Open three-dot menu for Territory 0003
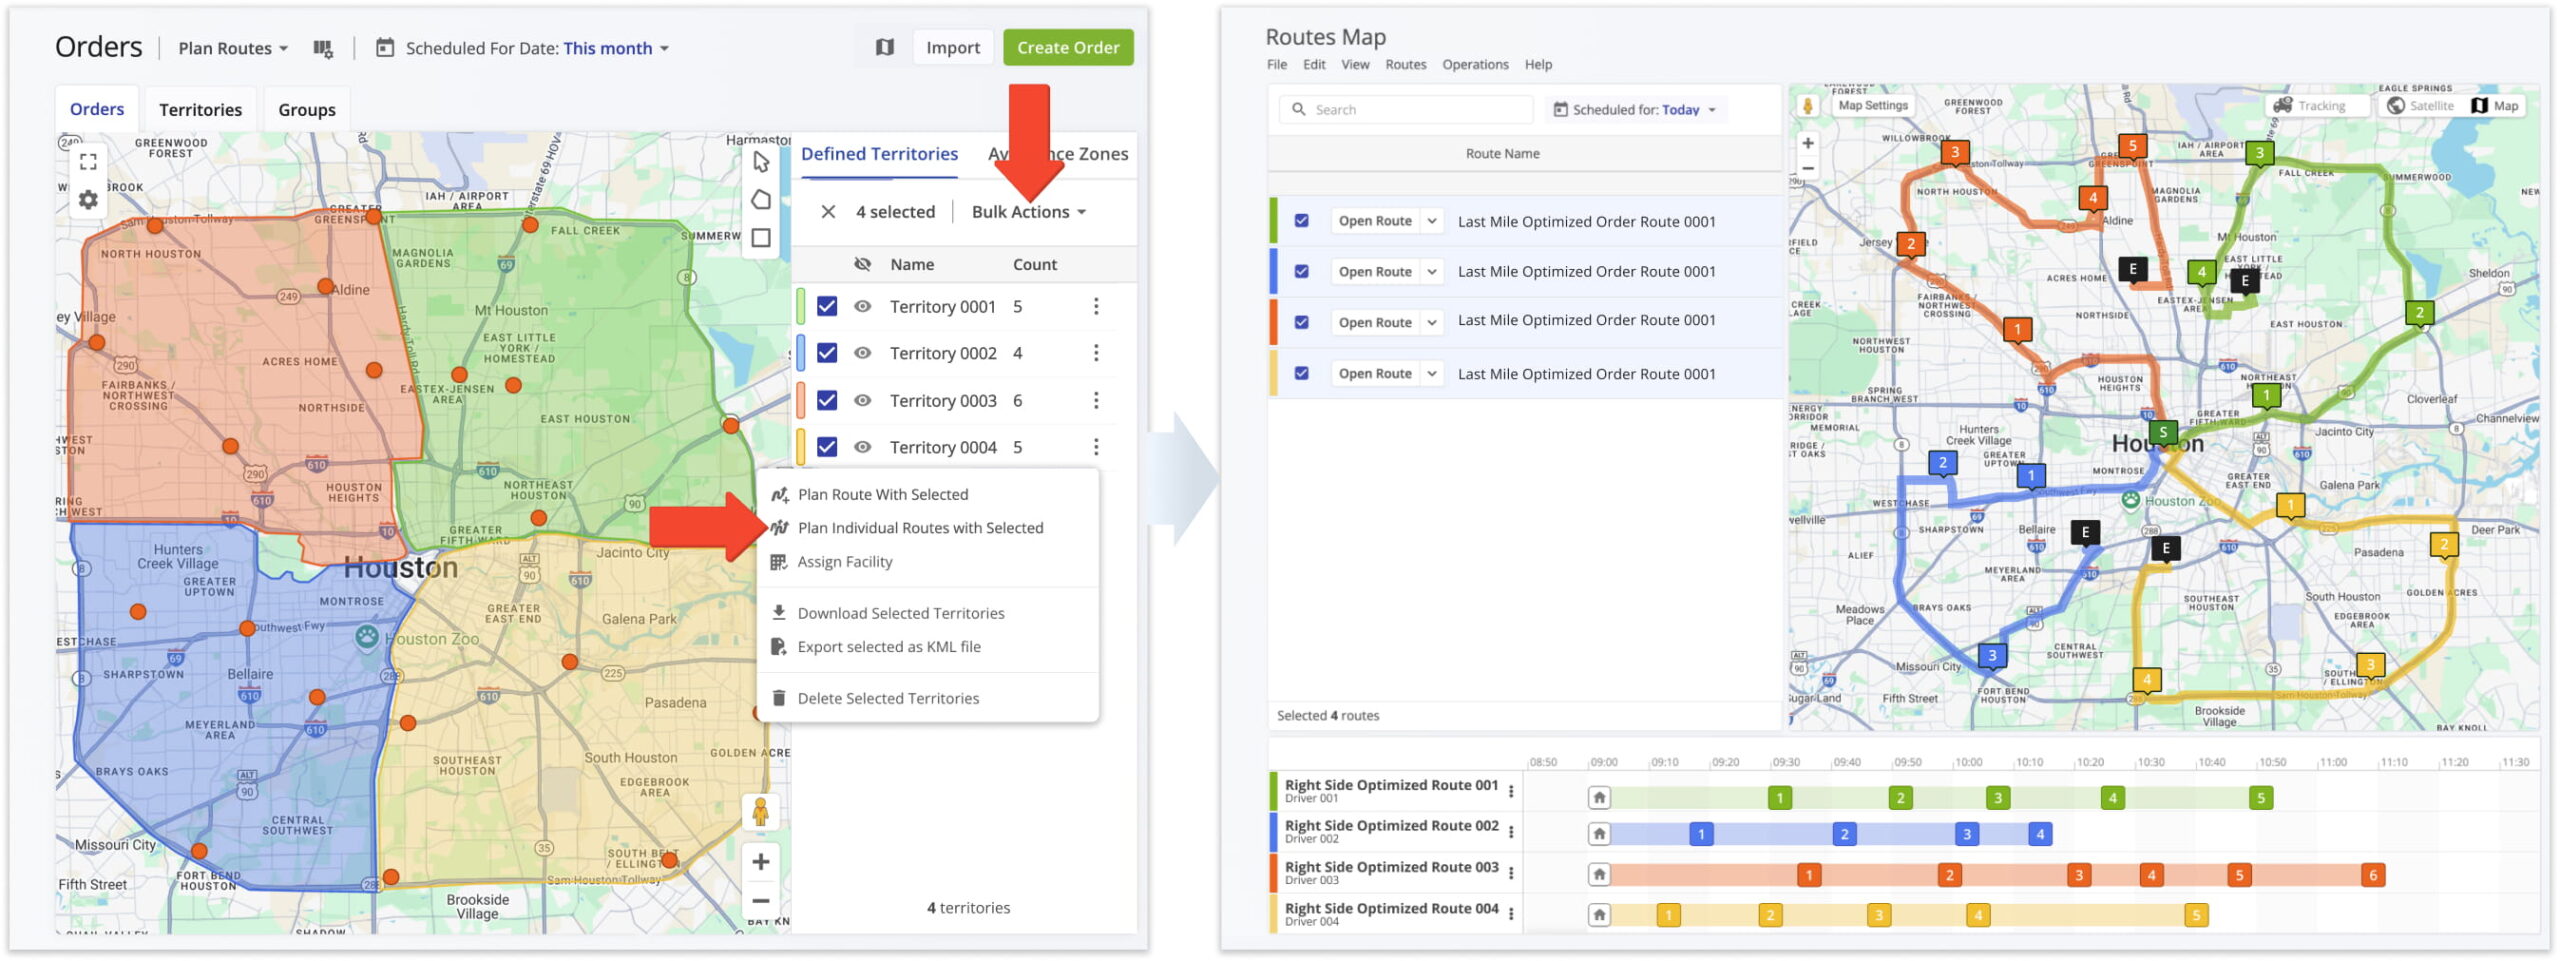Viewport: 2560px width, 961px height. point(1096,400)
